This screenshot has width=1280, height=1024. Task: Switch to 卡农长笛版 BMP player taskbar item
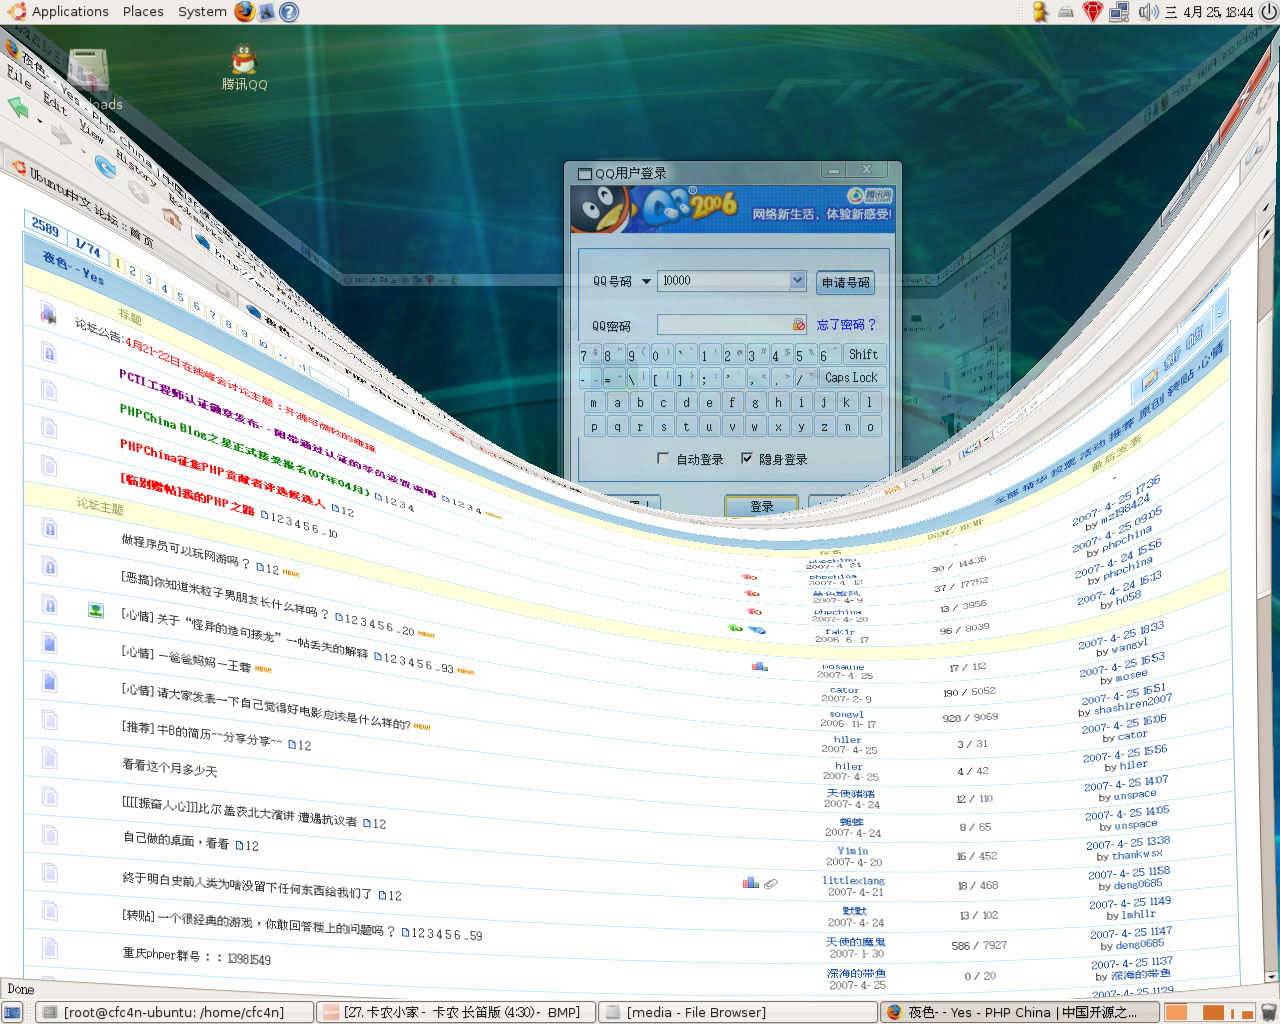coord(455,1013)
